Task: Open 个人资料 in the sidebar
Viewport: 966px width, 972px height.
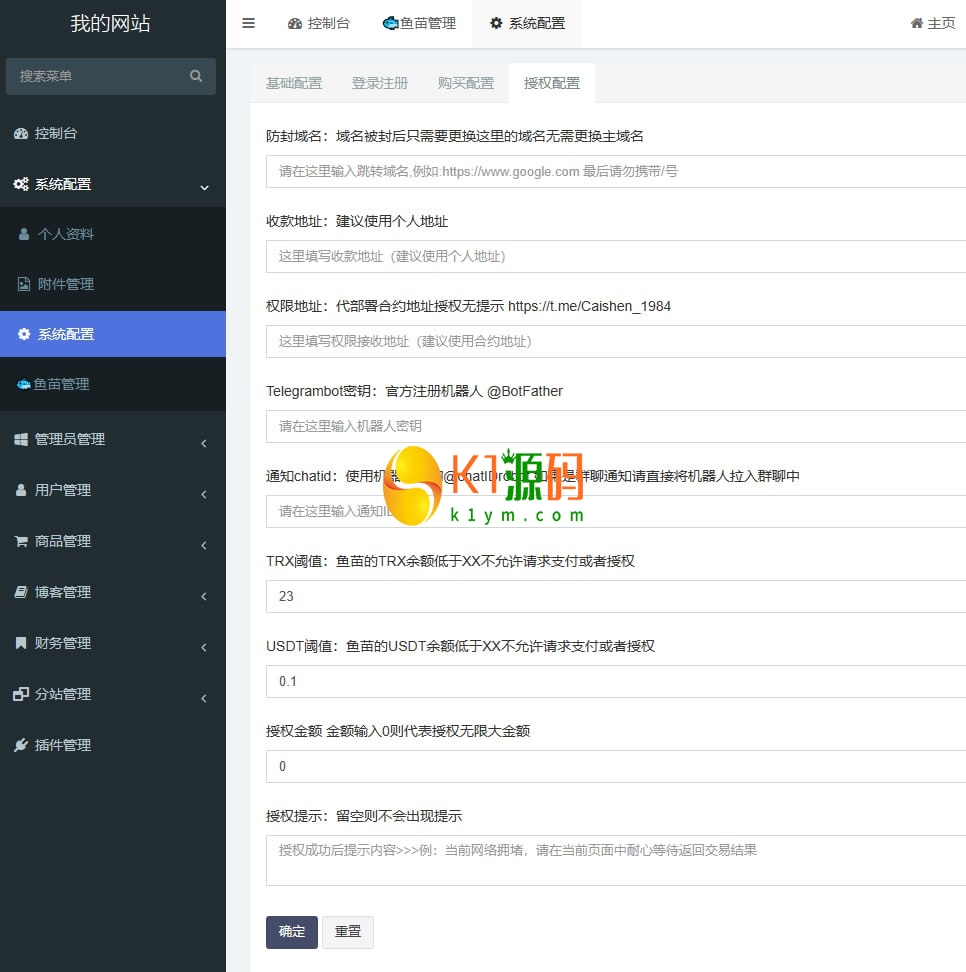Action: point(113,234)
